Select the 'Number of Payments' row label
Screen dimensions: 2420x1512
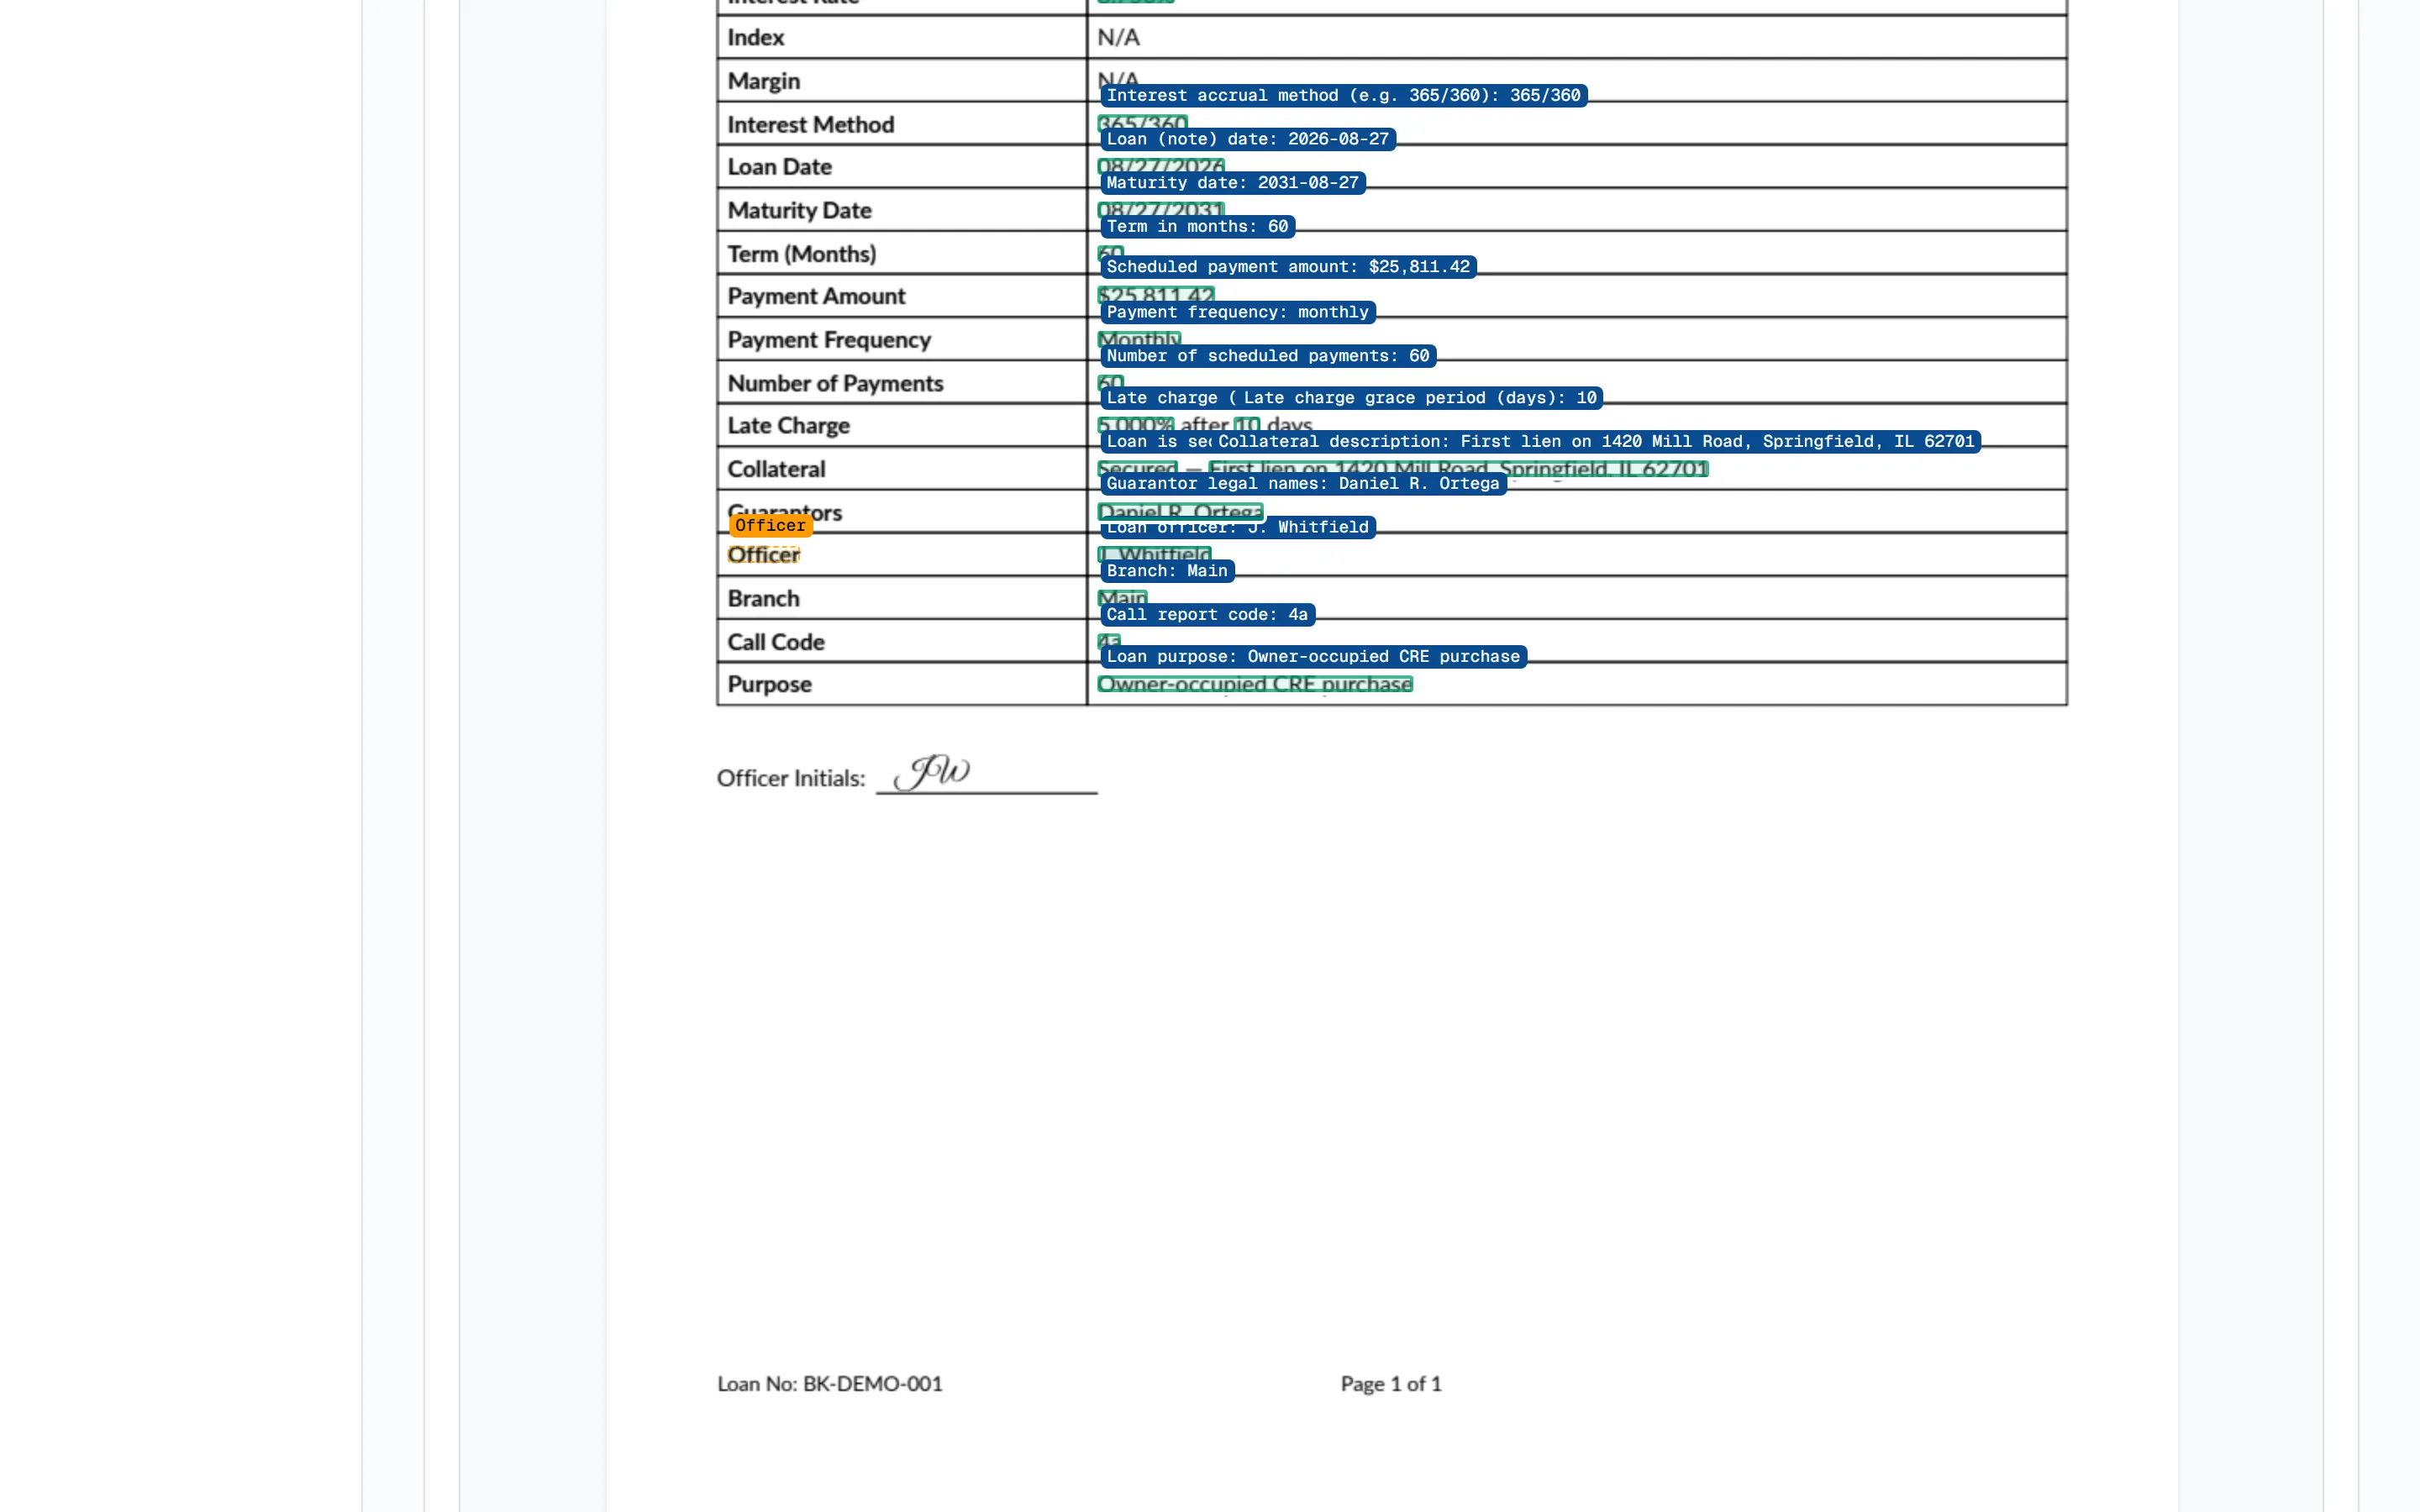point(836,384)
